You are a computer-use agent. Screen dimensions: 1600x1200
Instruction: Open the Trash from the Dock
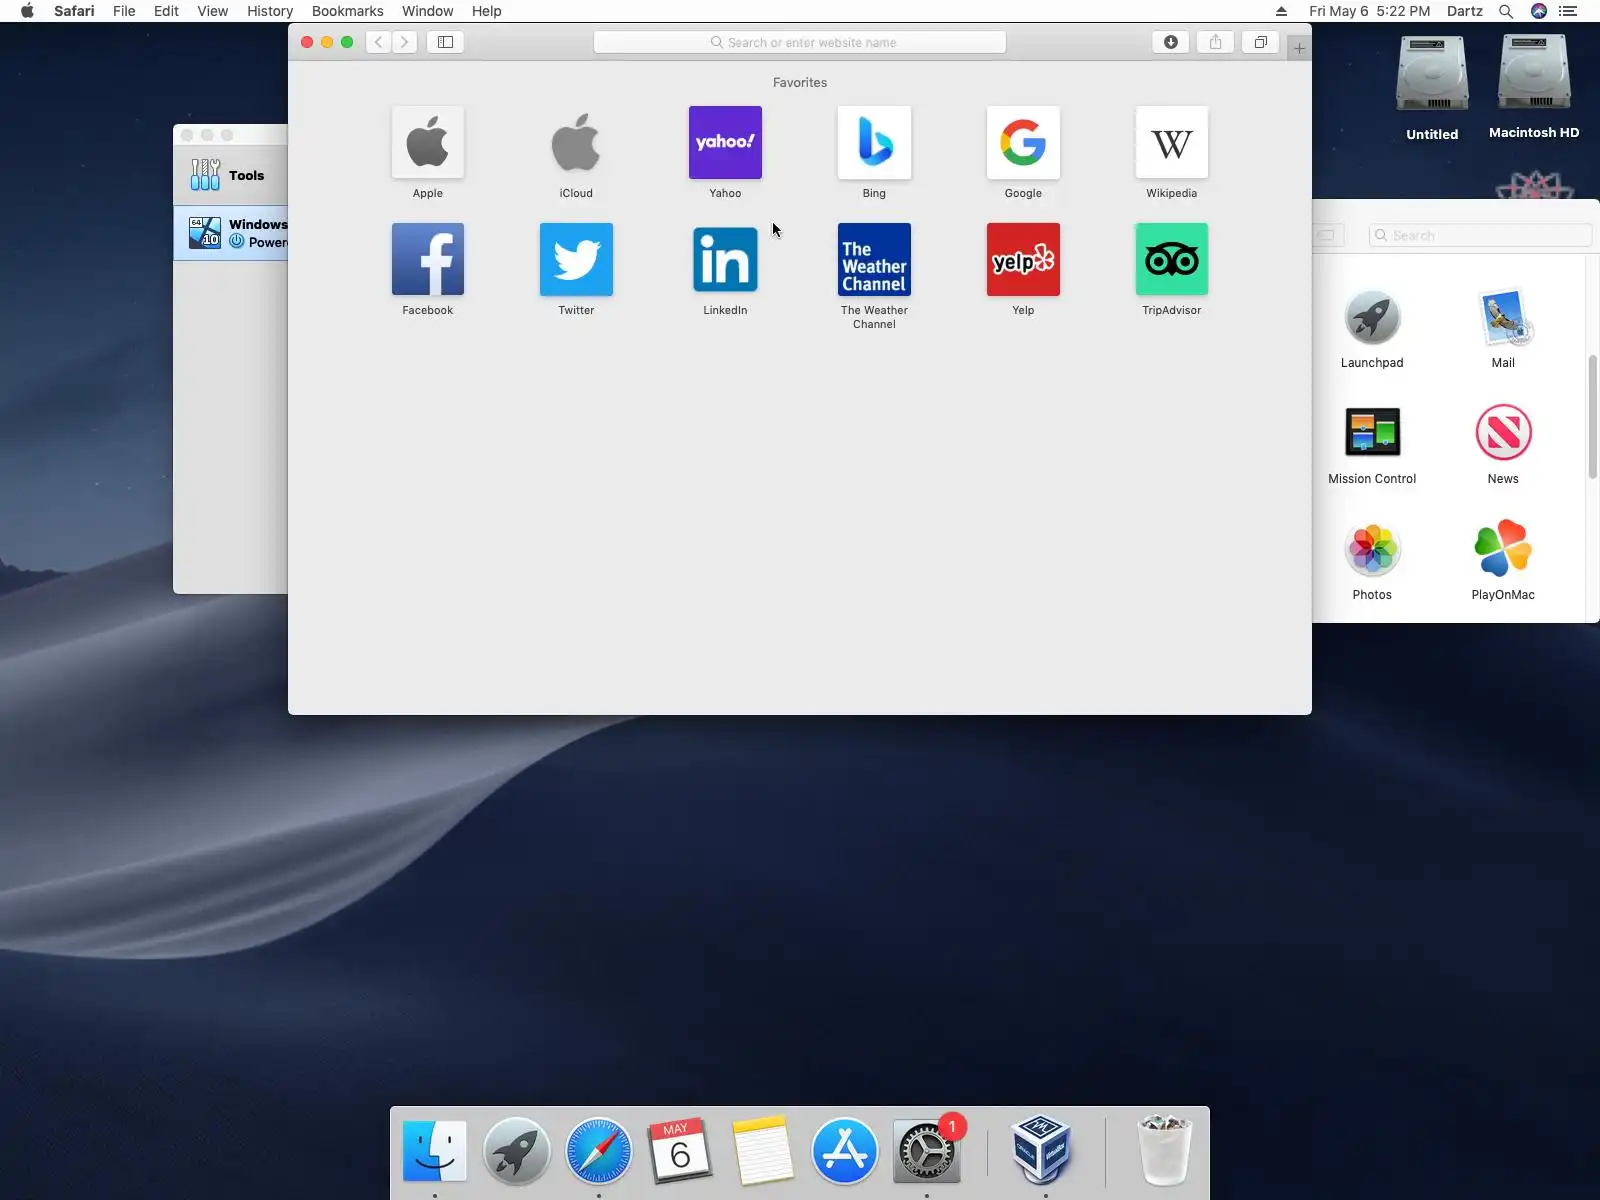pos(1165,1150)
